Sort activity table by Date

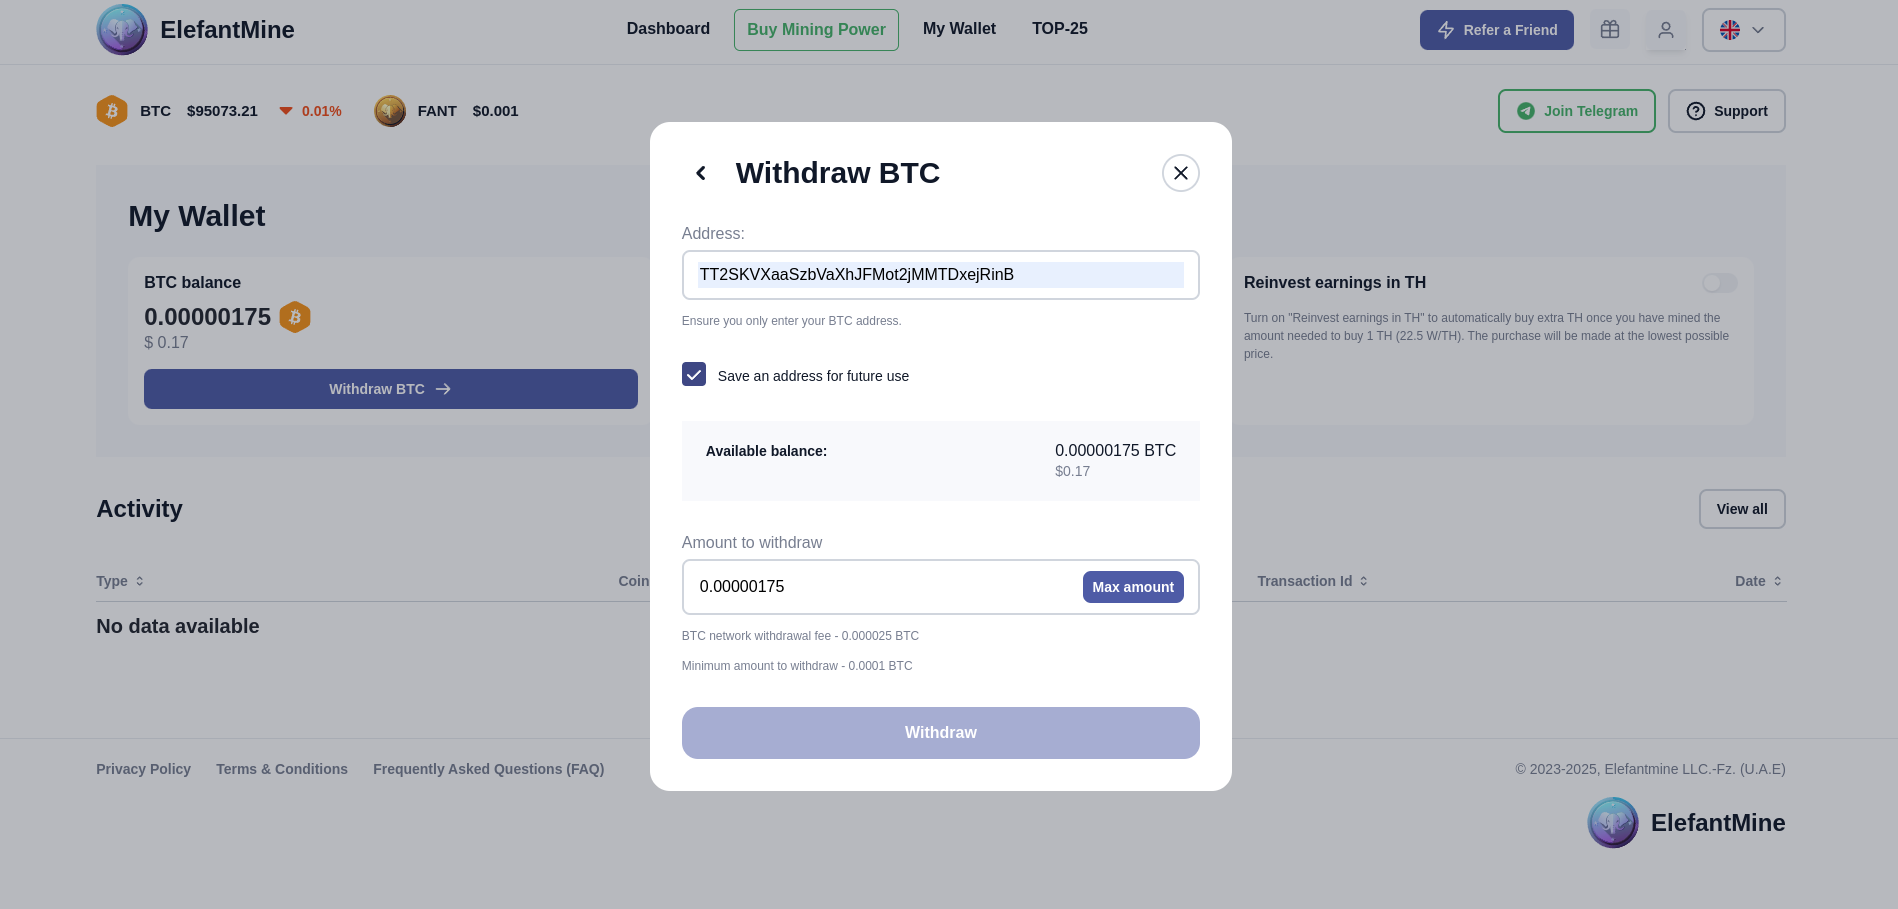1758,581
